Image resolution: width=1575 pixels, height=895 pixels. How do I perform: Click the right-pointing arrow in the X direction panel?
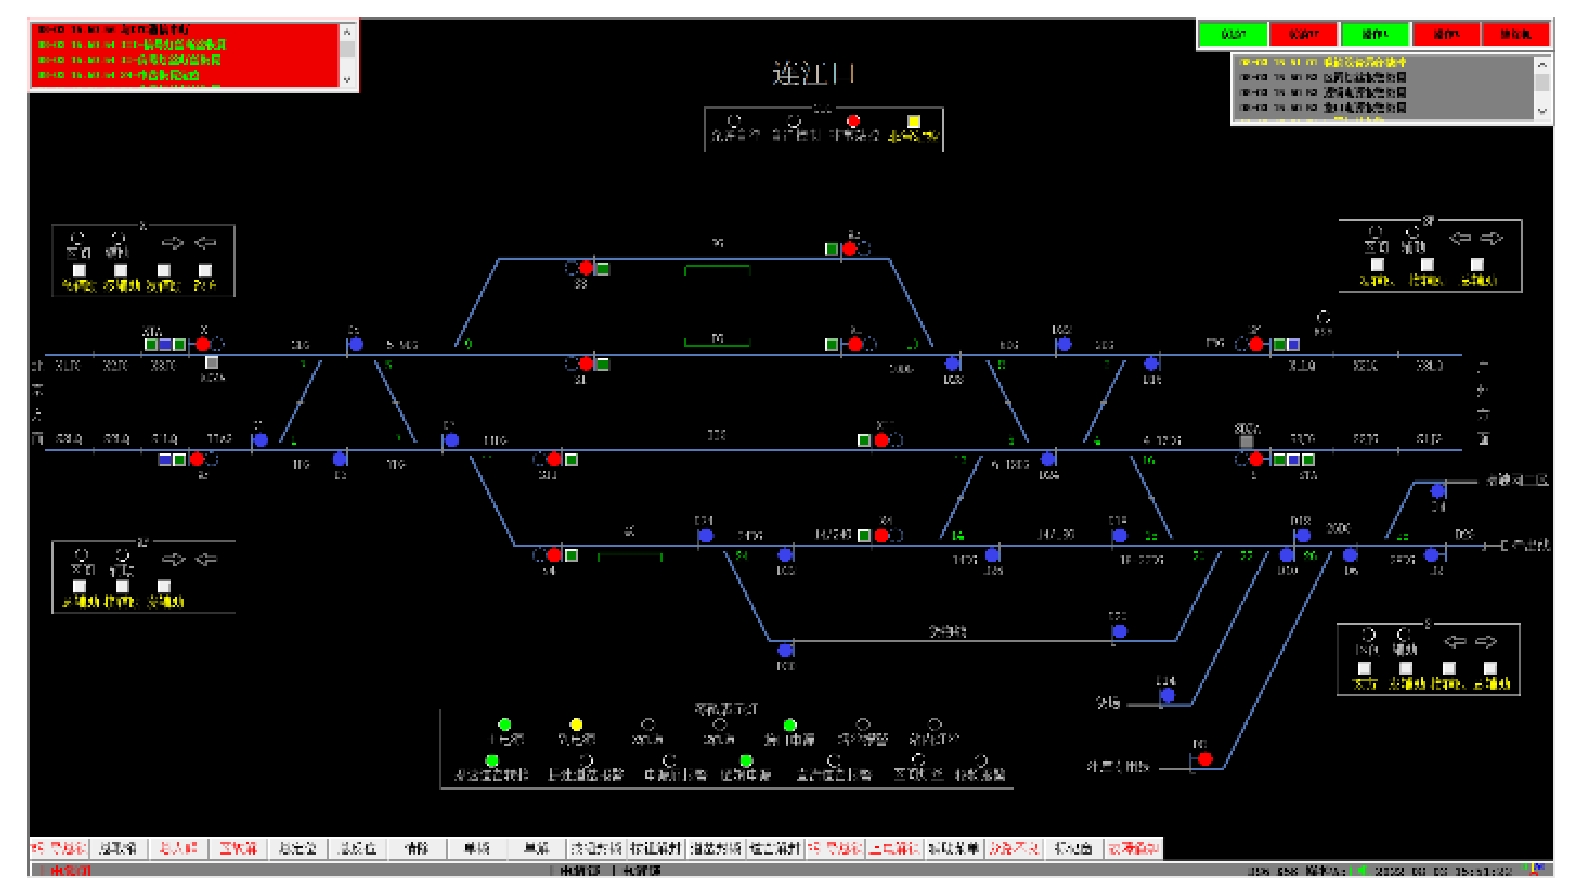[173, 243]
